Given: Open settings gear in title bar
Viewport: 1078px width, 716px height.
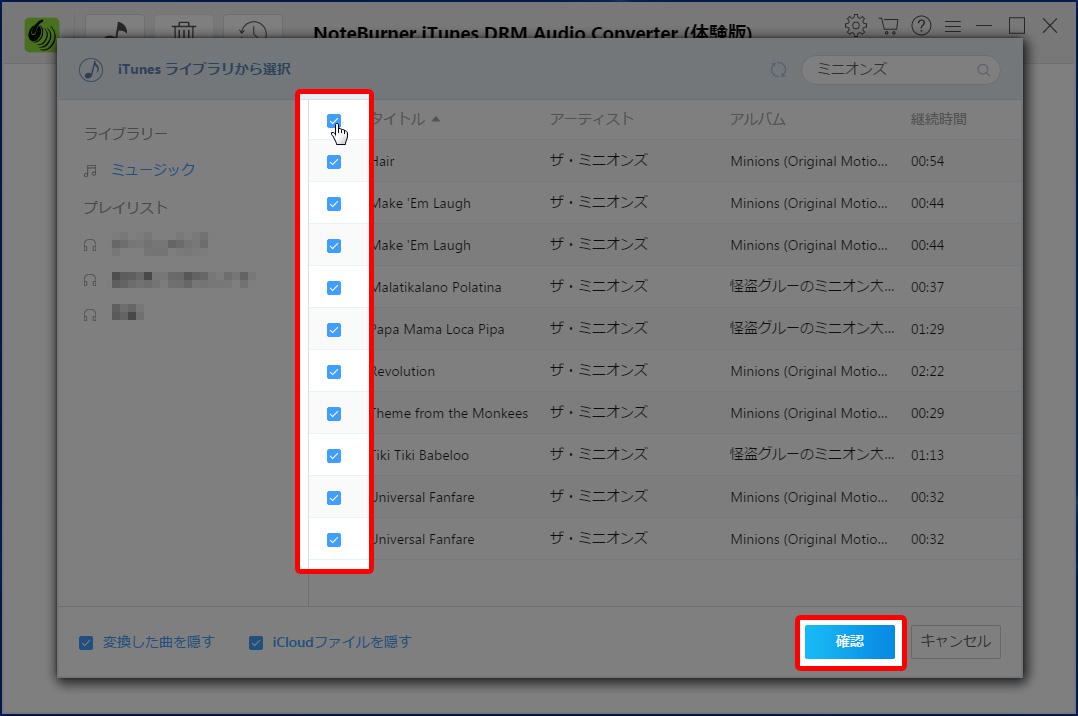Looking at the screenshot, I should [x=855, y=25].
